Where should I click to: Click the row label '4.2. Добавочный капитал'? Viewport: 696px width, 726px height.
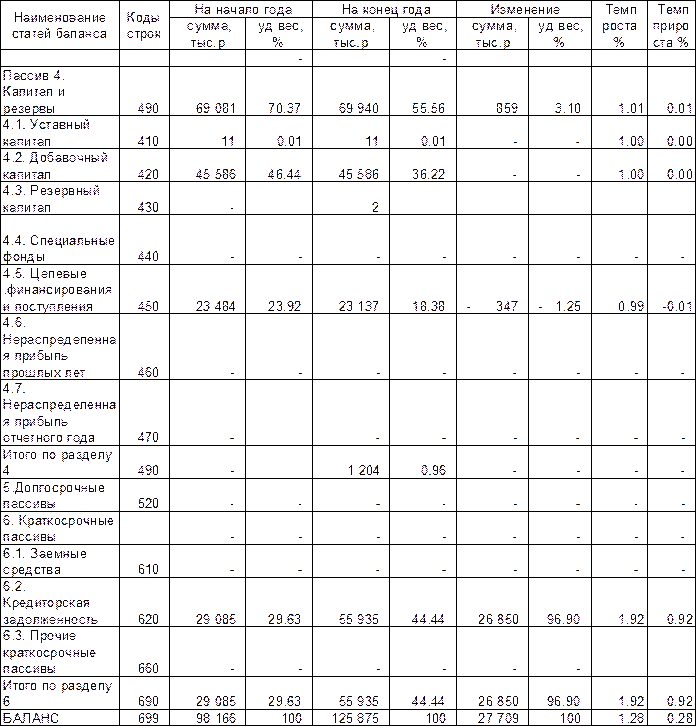pos(55,166)
